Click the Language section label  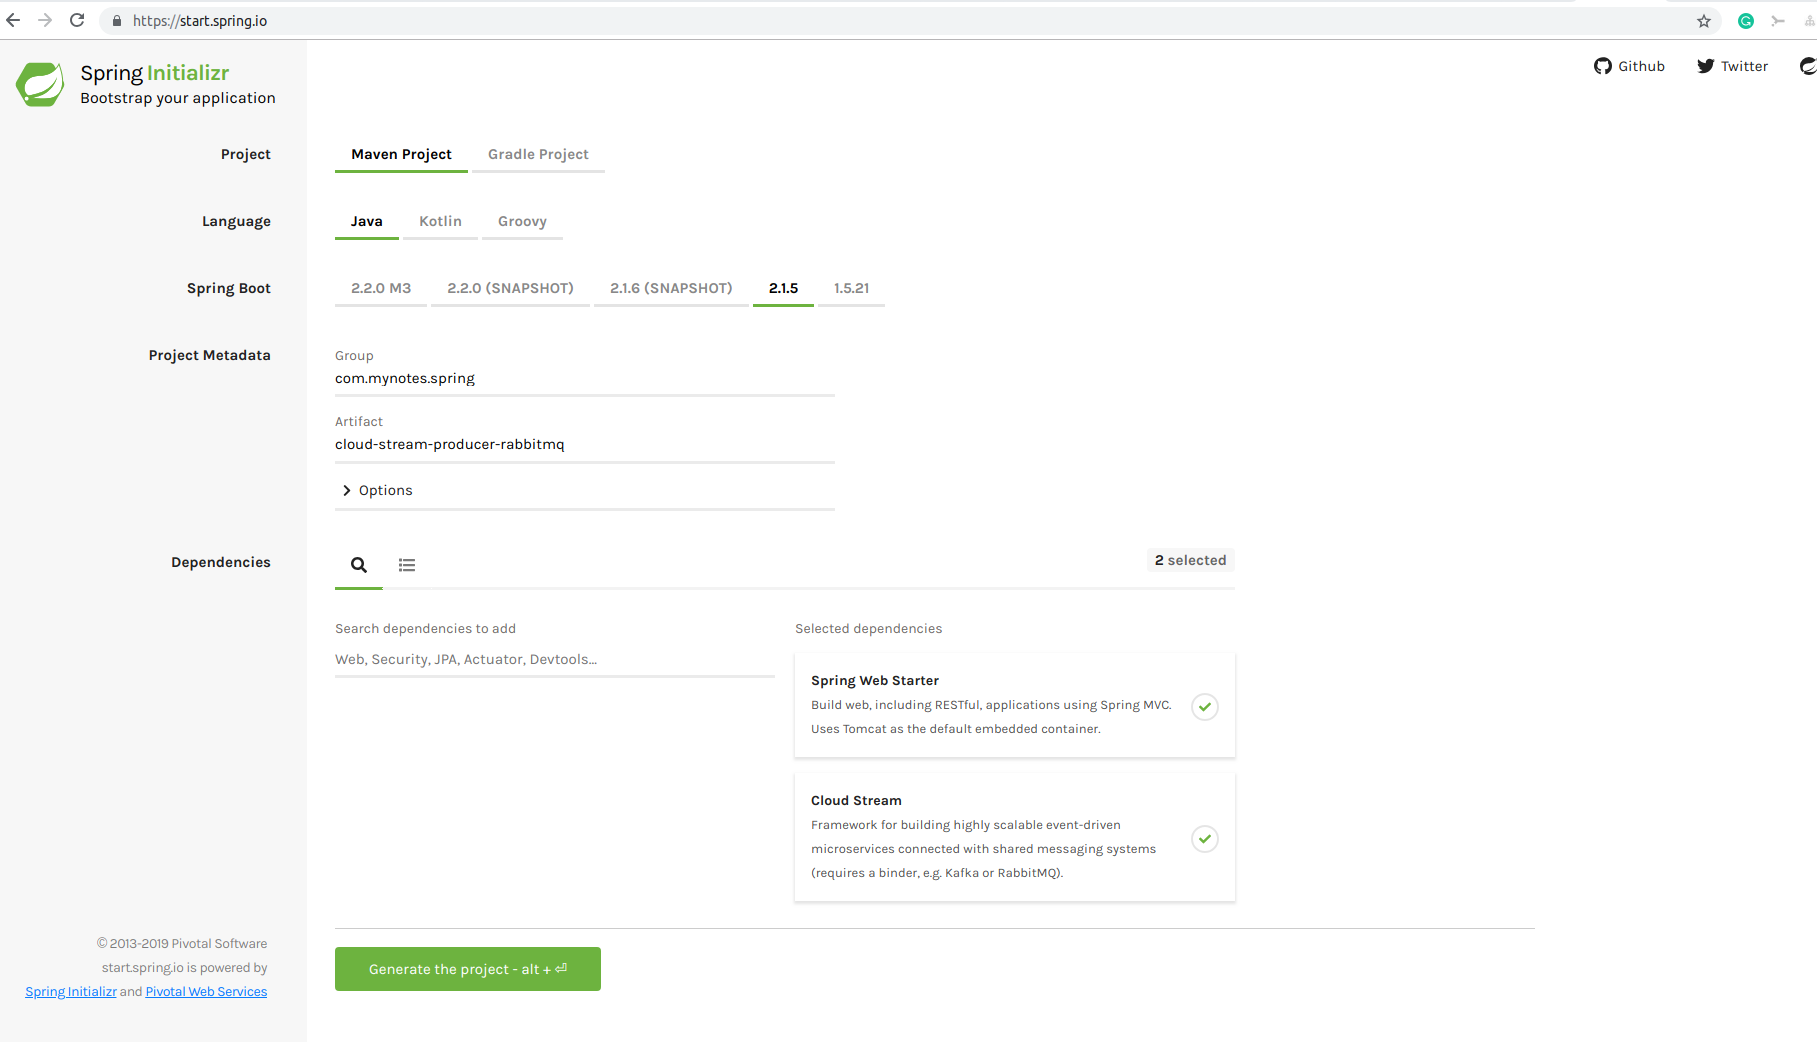(236, 221)
